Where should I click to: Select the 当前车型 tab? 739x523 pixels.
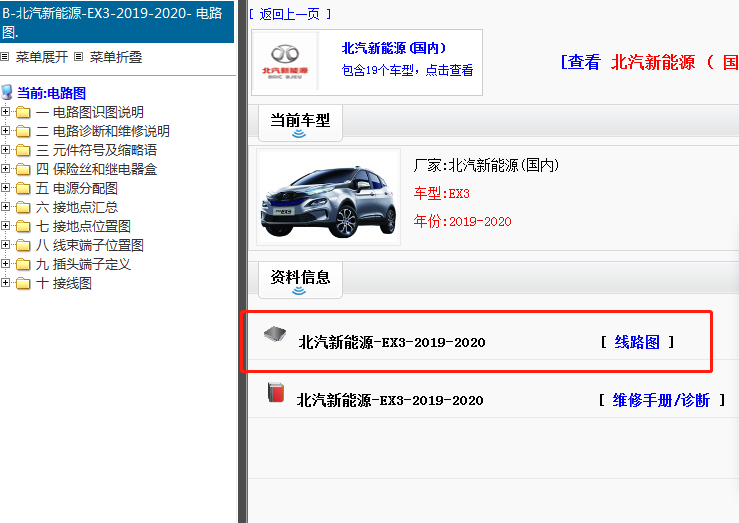(299, 121)
